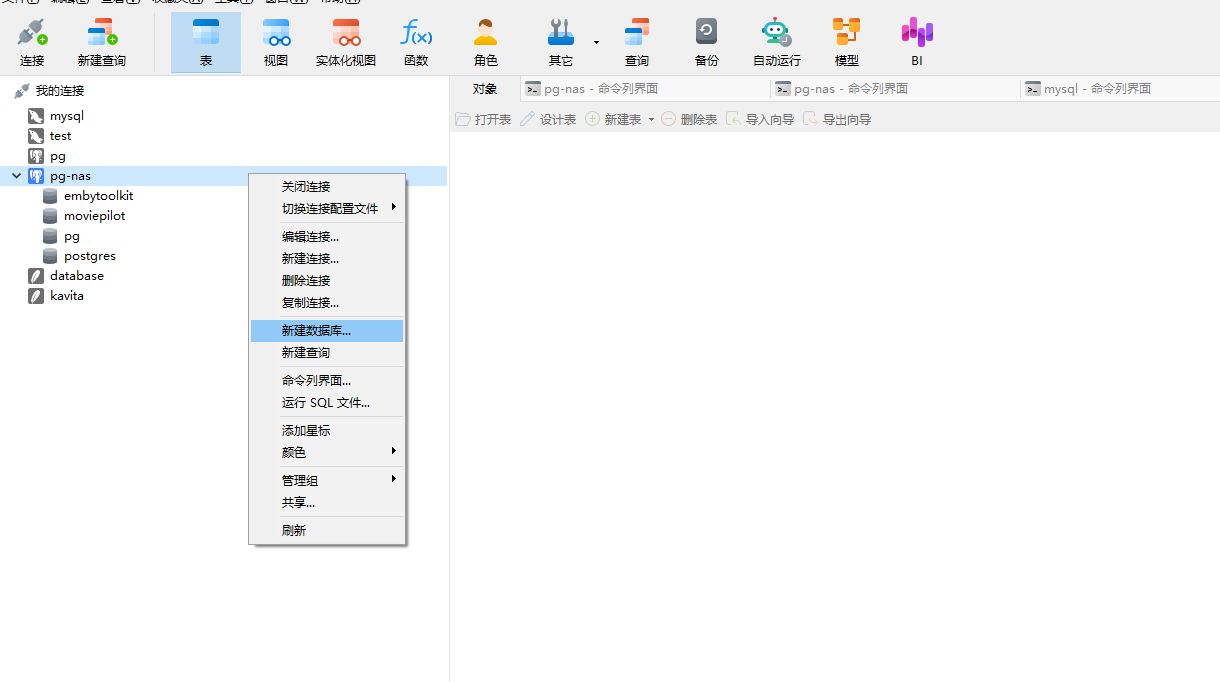
Task: Select the 备份 (Backup) icon
Action: [x=706, y=40]
